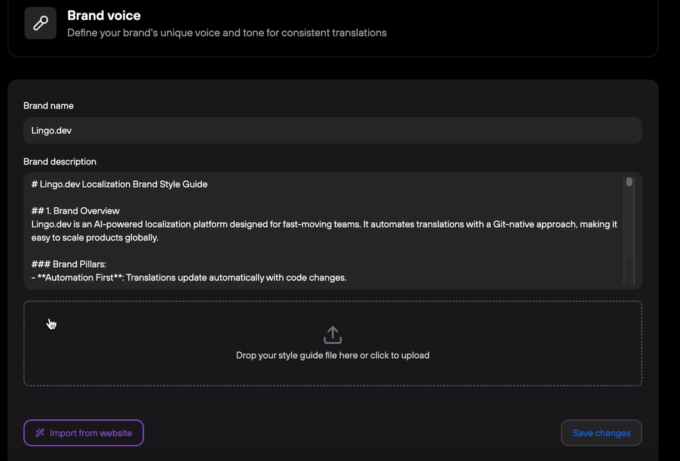Image resolution: width=680 pixels, height=461 pixels.
Task: Click the Brand voice pen icon
Action: point(40,23)
